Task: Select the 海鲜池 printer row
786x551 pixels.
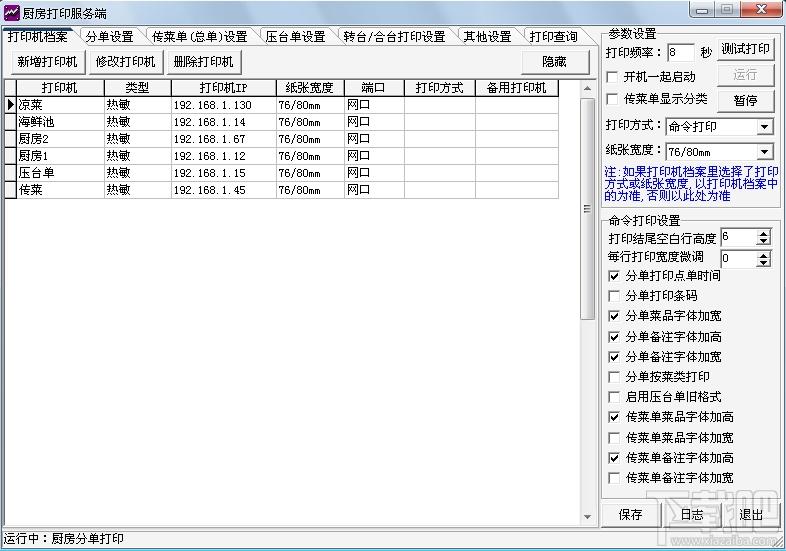Action: [282, 122]
